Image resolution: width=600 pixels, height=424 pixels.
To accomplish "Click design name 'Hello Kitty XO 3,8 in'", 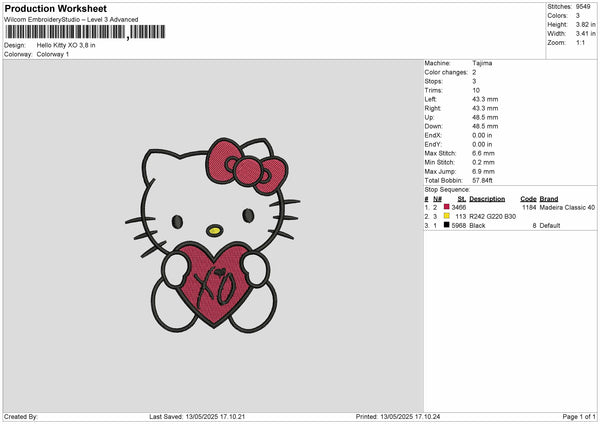I will click(x=66, y=45).
